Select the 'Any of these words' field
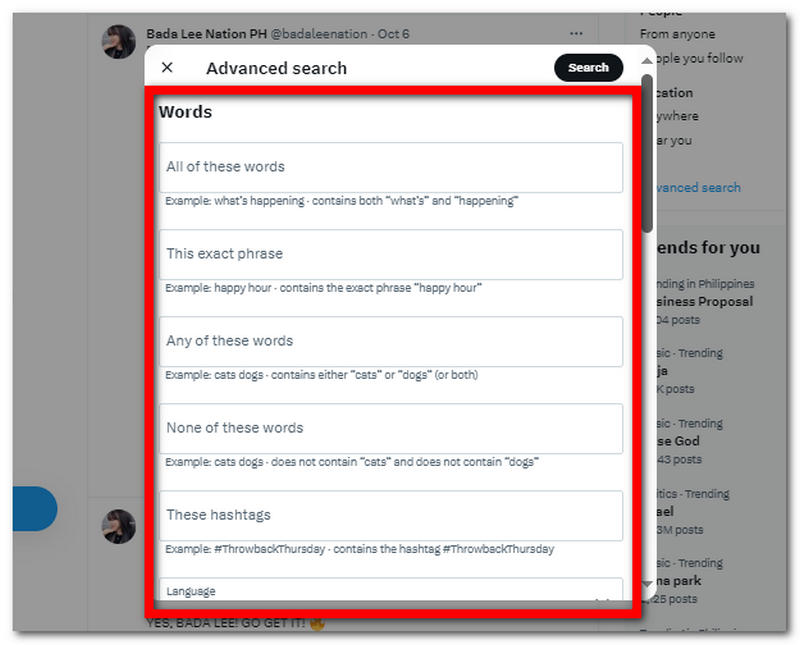The image size is (800, 645). (390, 341)
